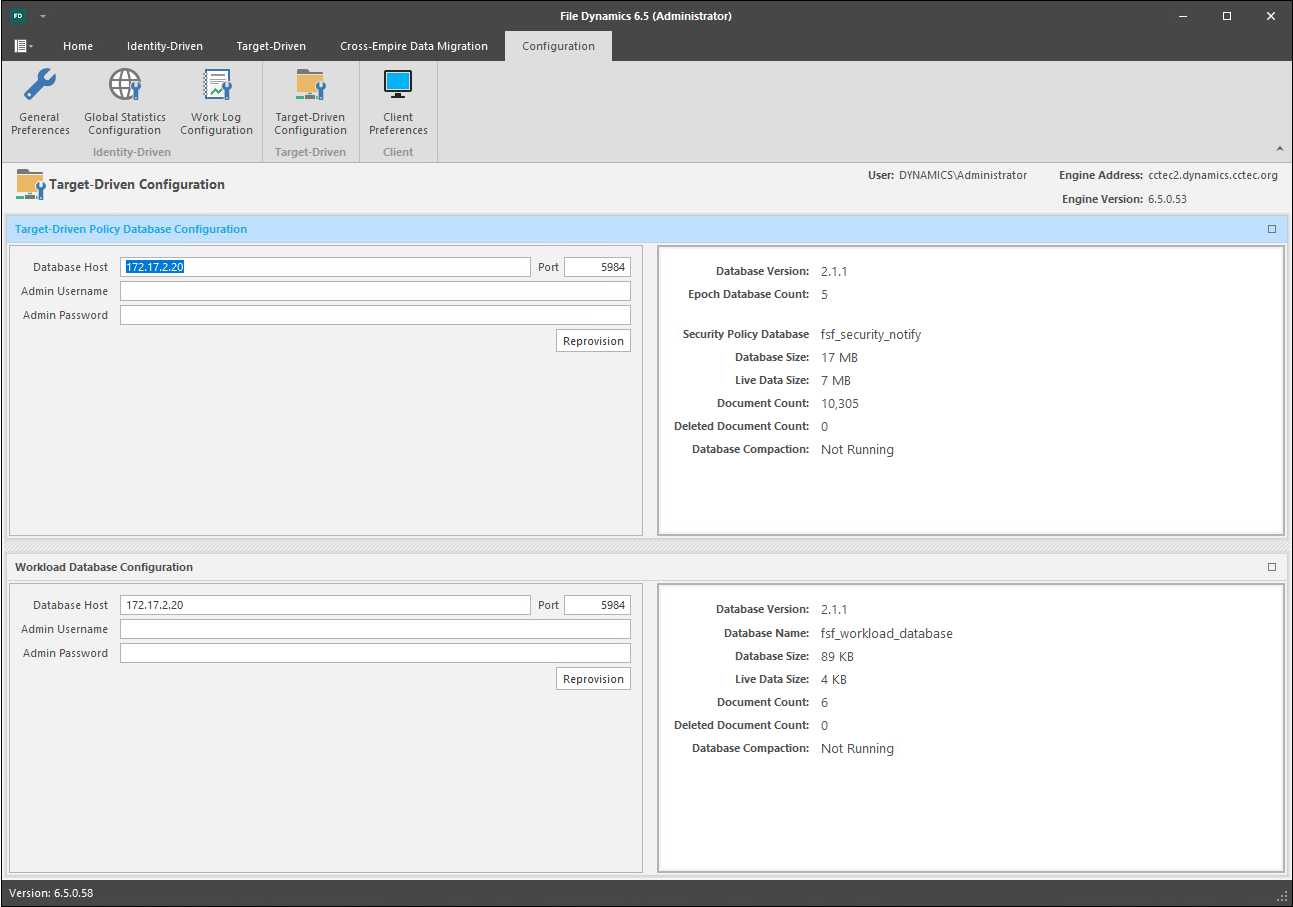Click the workload Admin Password field
The width and height of the screenshot is (1293, 907).
[375, 653]
